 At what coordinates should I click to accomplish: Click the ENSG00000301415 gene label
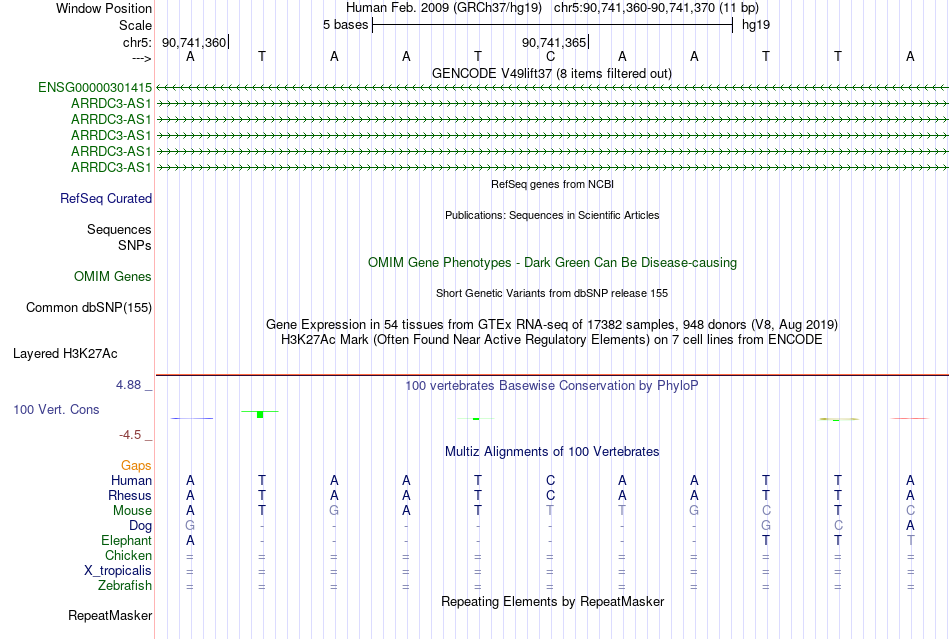click(95, 88)
